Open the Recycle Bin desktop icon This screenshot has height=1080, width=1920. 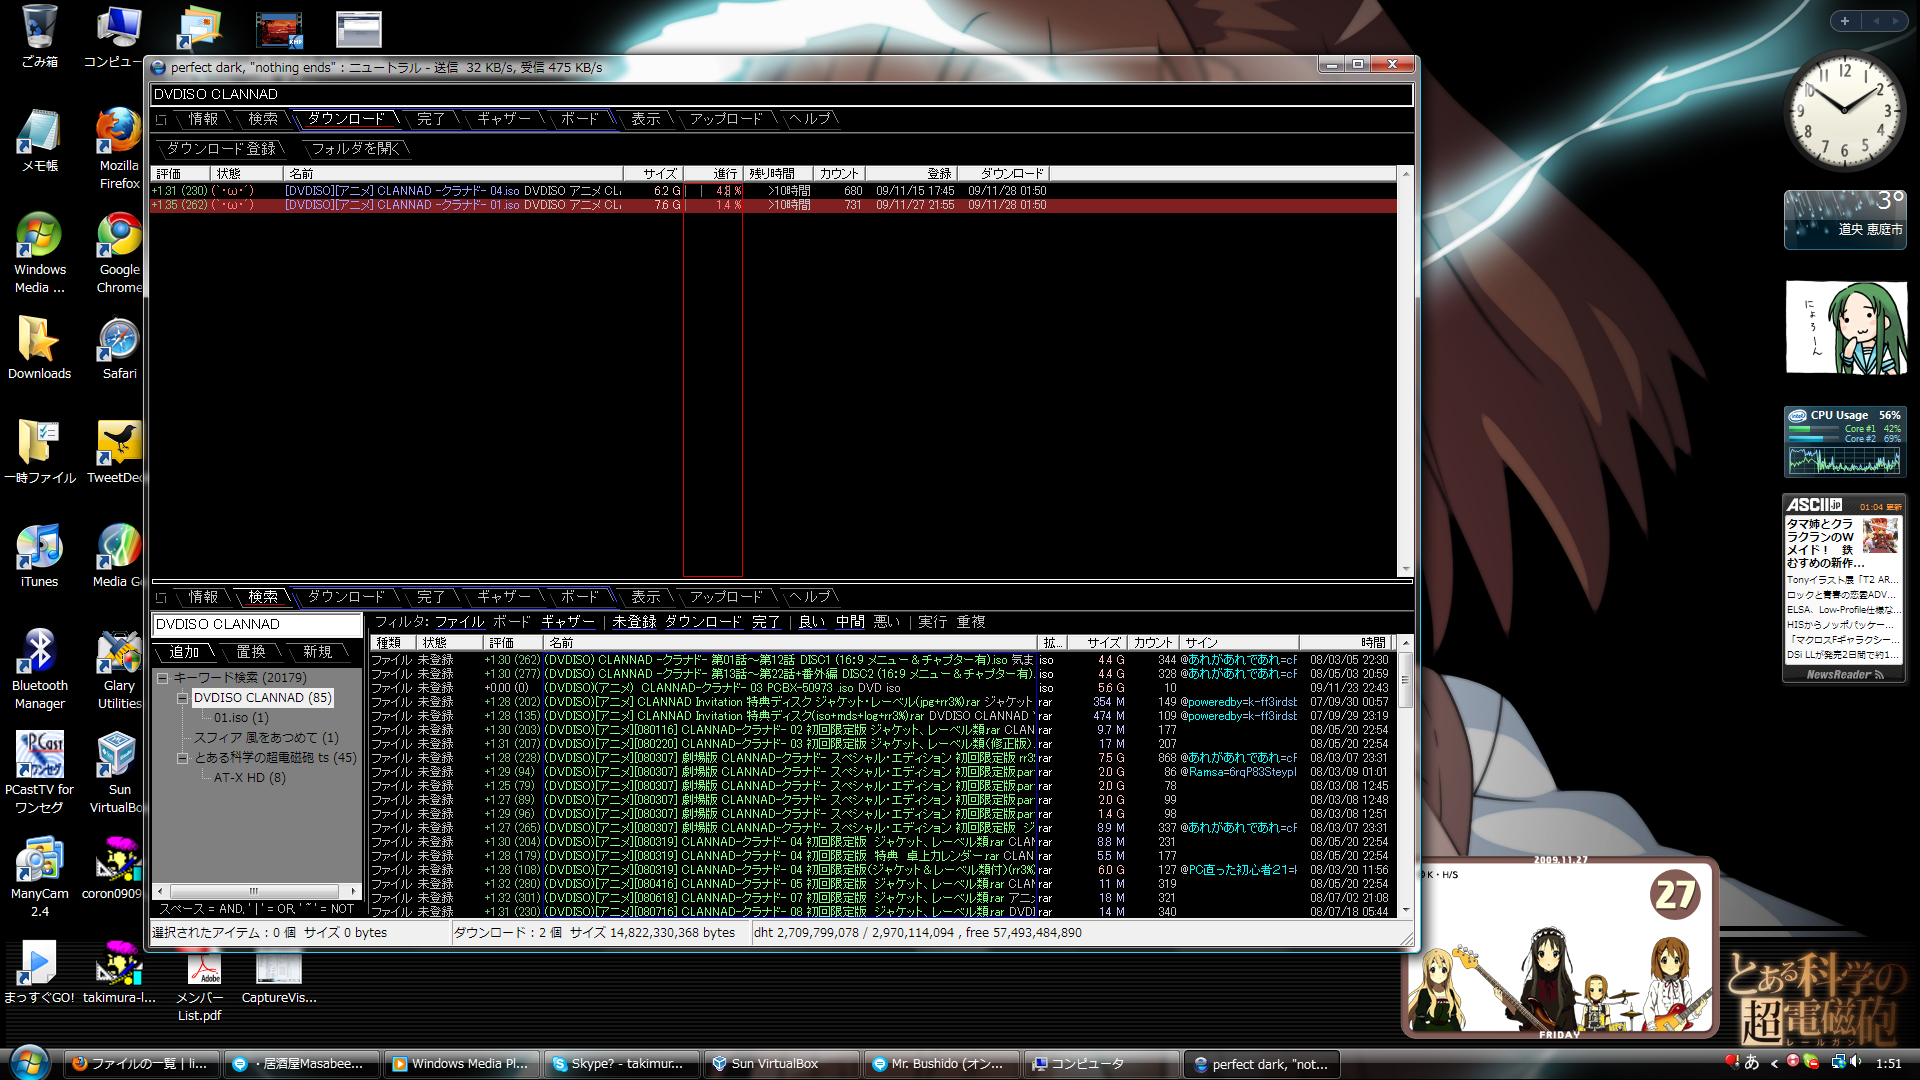click(x=40, y=36)
